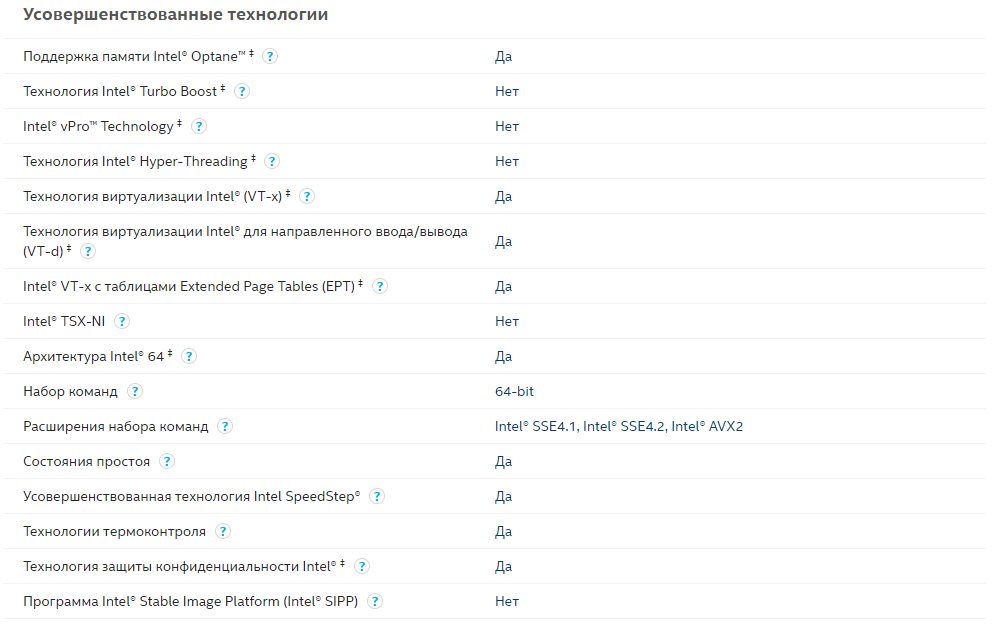Click help icon next to Intel TSX-NI
The height and width of the screenshot is (628, 992).
[122, 321]
